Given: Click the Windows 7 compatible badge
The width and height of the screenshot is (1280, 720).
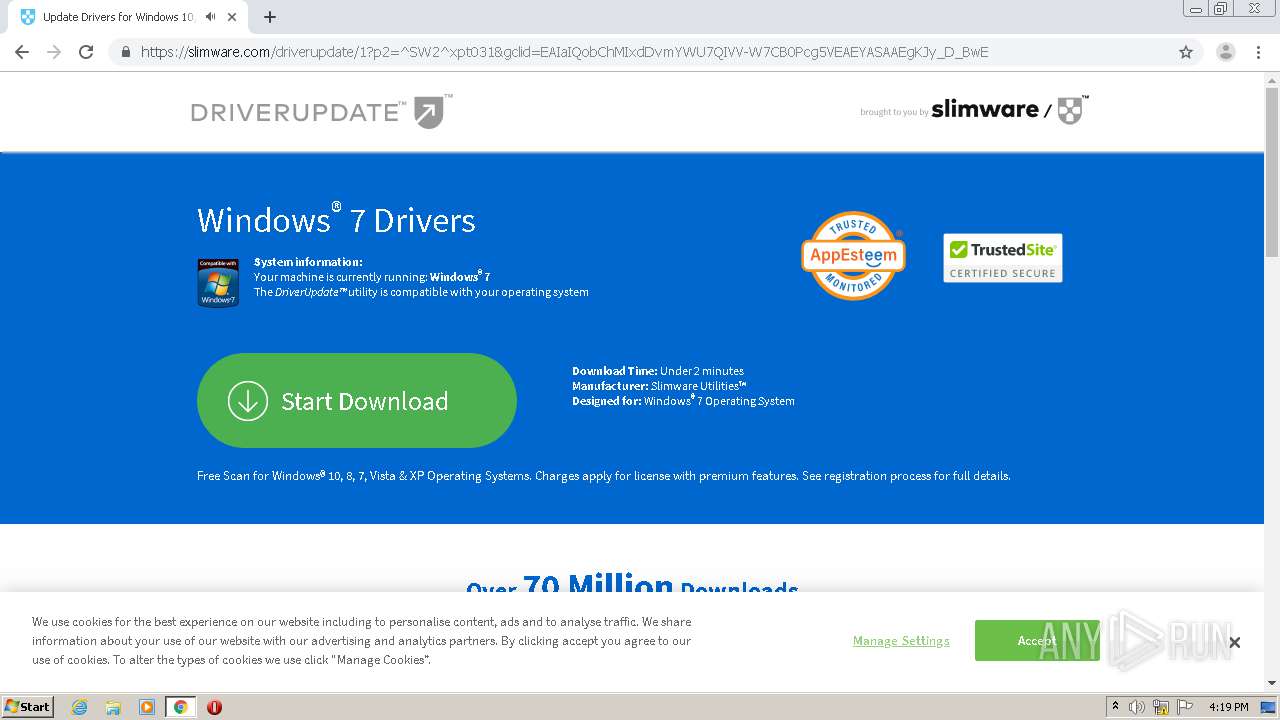Looking at the screenshot, I should pyautogui.click(x=218, y=282).
